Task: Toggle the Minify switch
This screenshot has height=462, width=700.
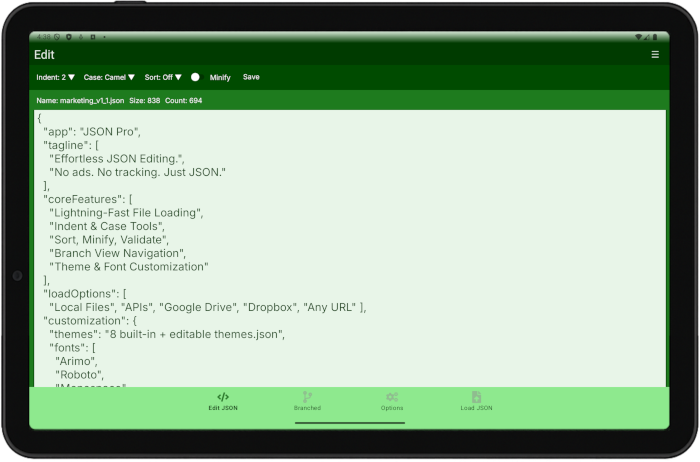Action: (196, 77)
